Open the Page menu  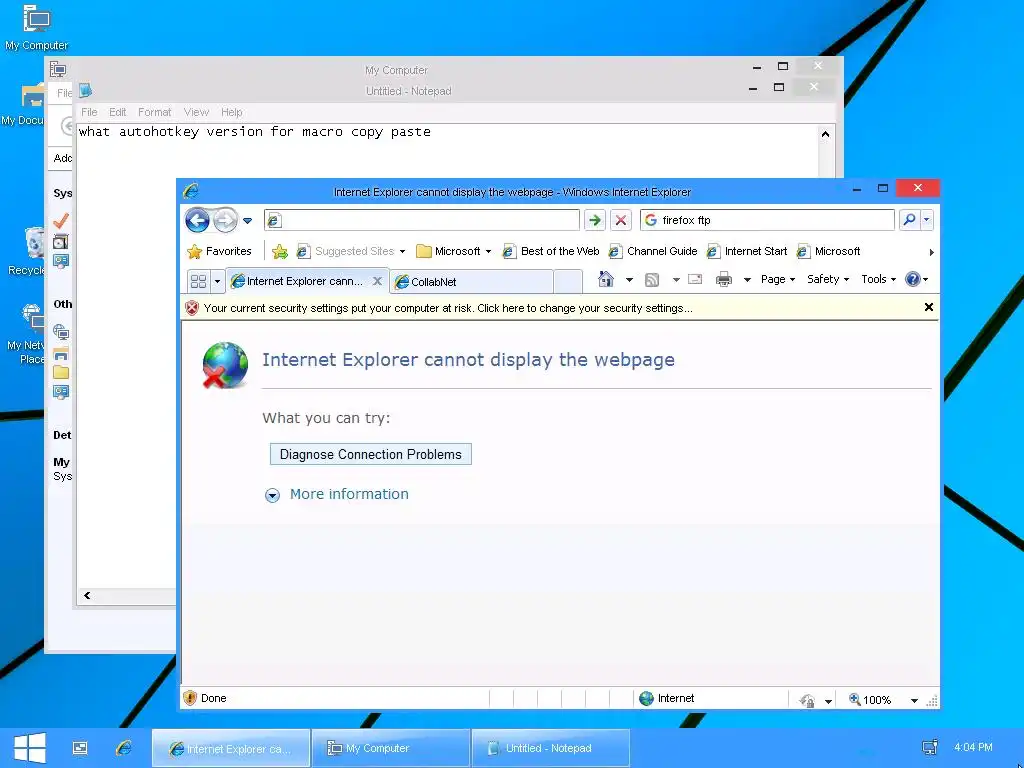[x=777, y=280]
